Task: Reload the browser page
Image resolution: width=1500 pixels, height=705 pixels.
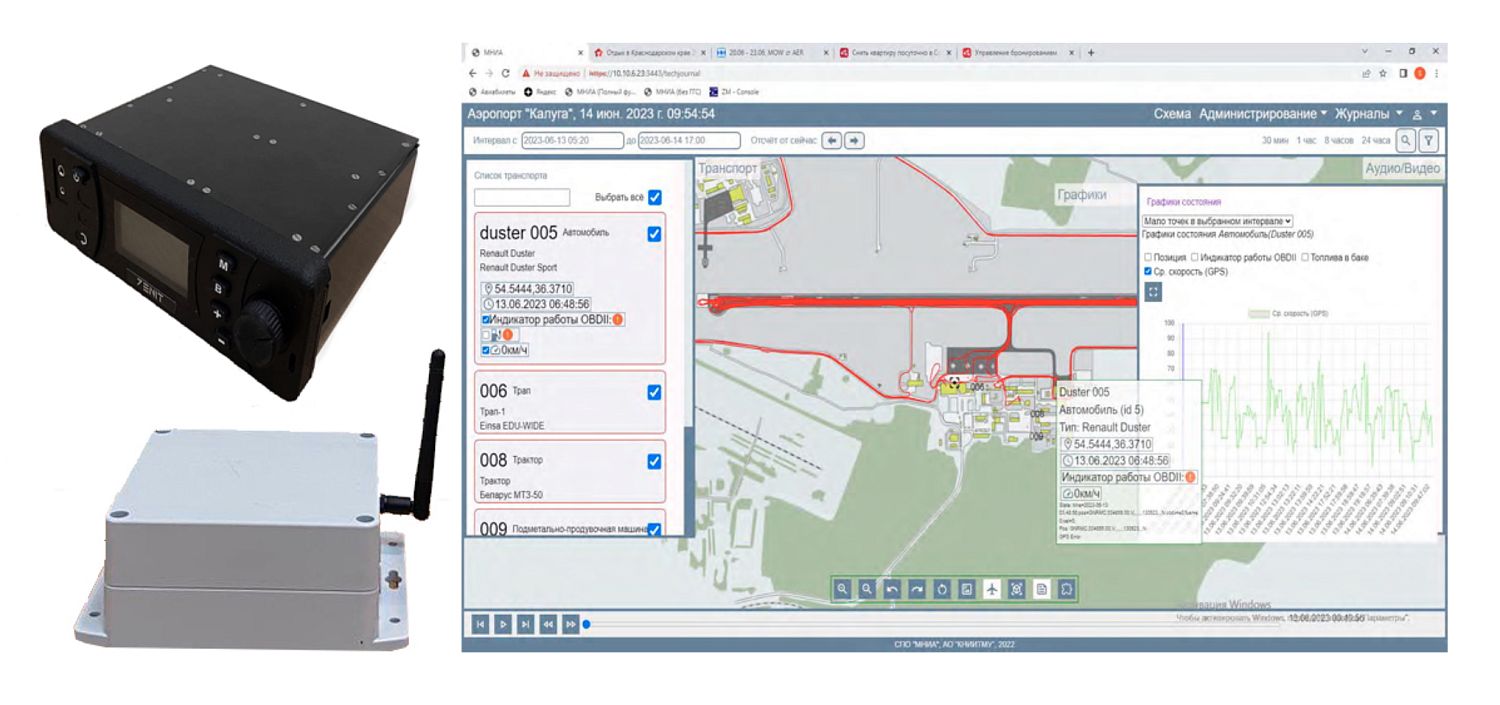Action: (506, 73)
